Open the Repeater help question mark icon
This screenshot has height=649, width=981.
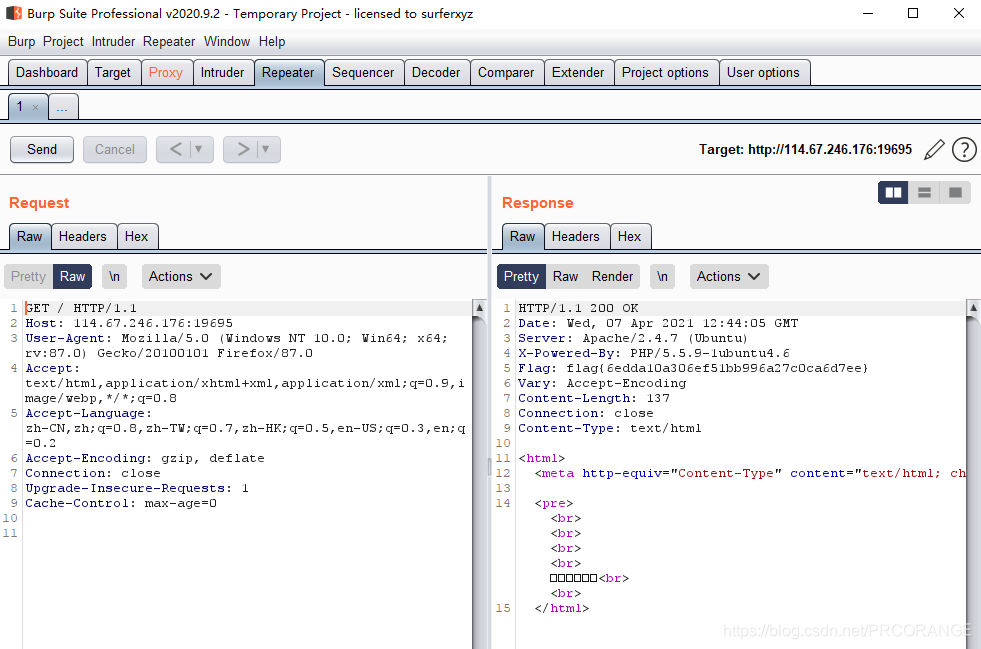(x=964, y=150)
